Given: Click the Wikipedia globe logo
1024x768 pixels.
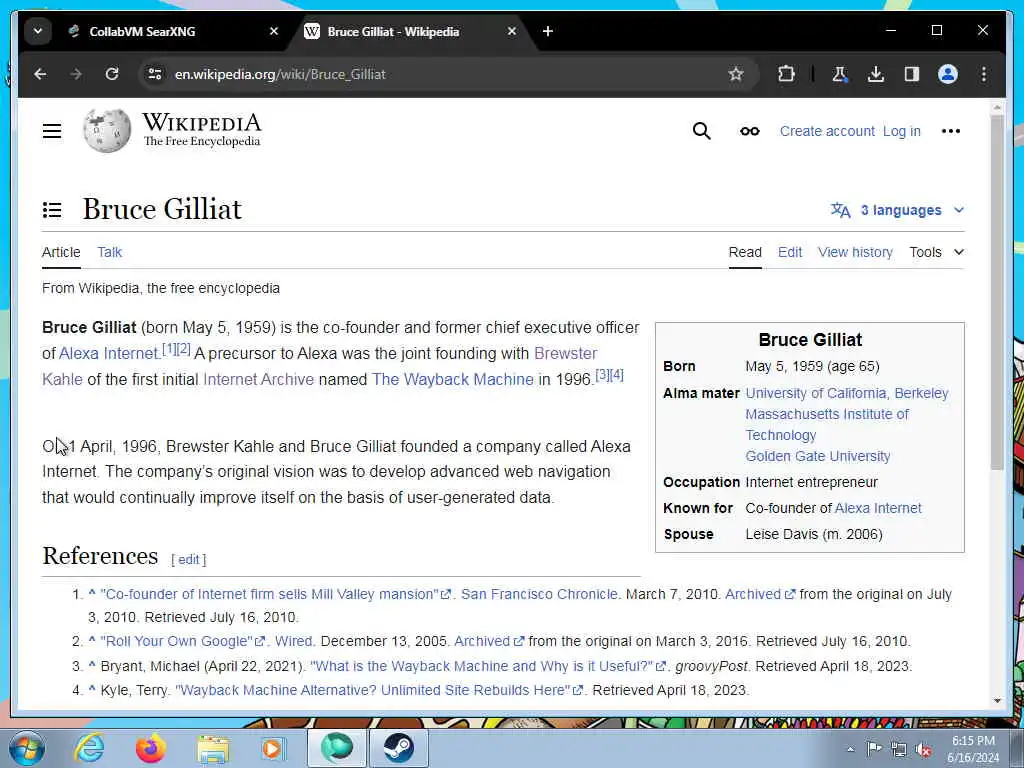Looking at the screenshot, I should (x=106, y=131).
